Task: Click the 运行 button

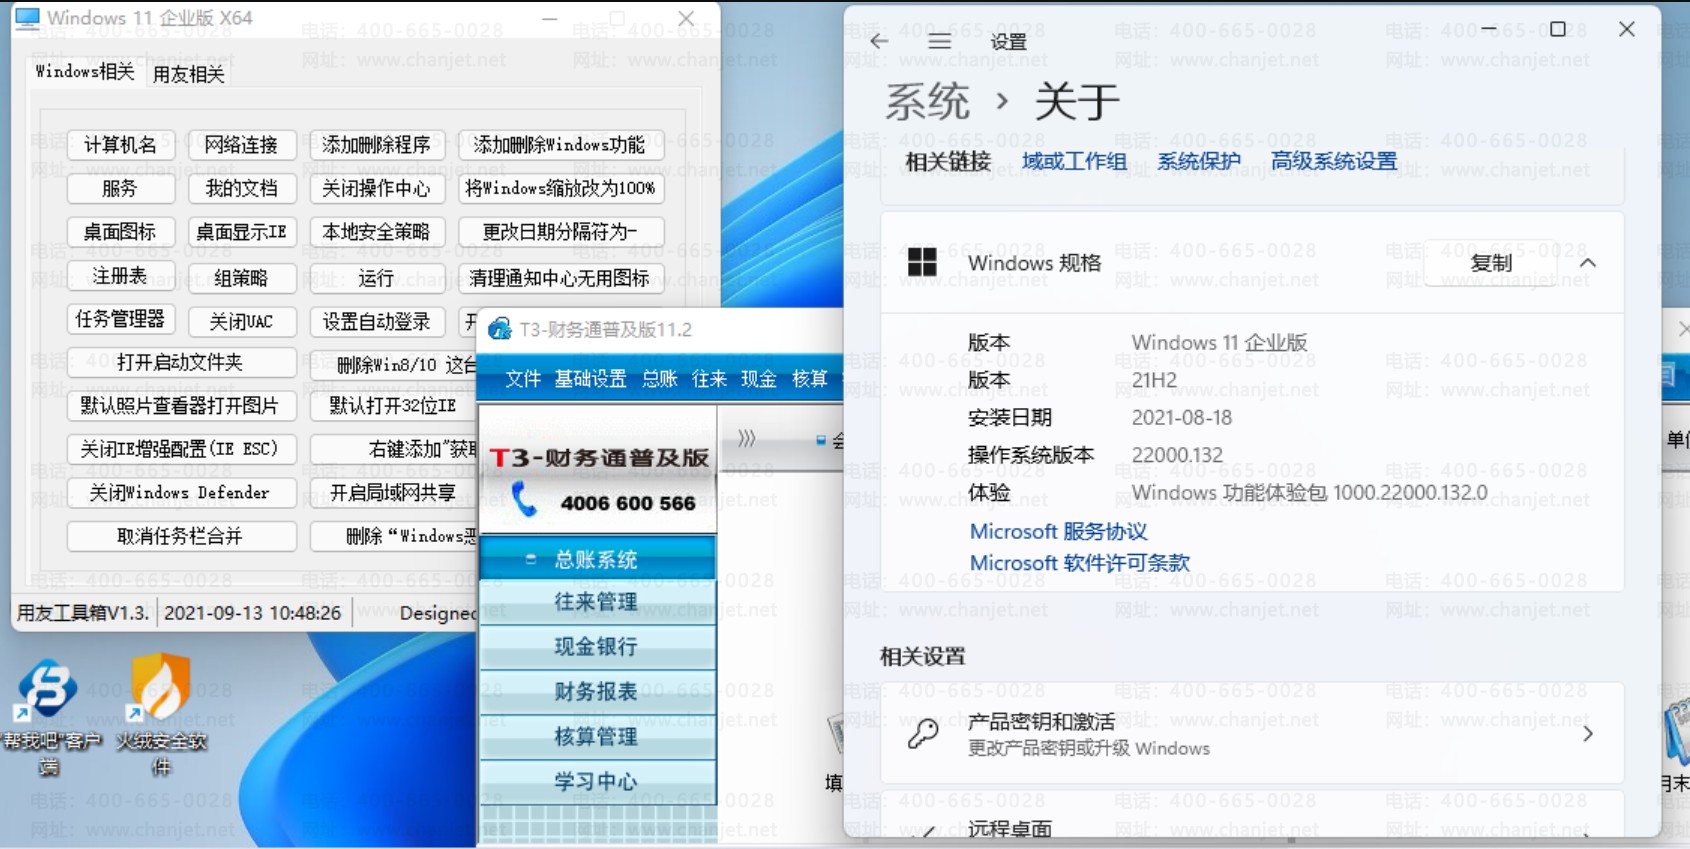Action: click(376, 278)
